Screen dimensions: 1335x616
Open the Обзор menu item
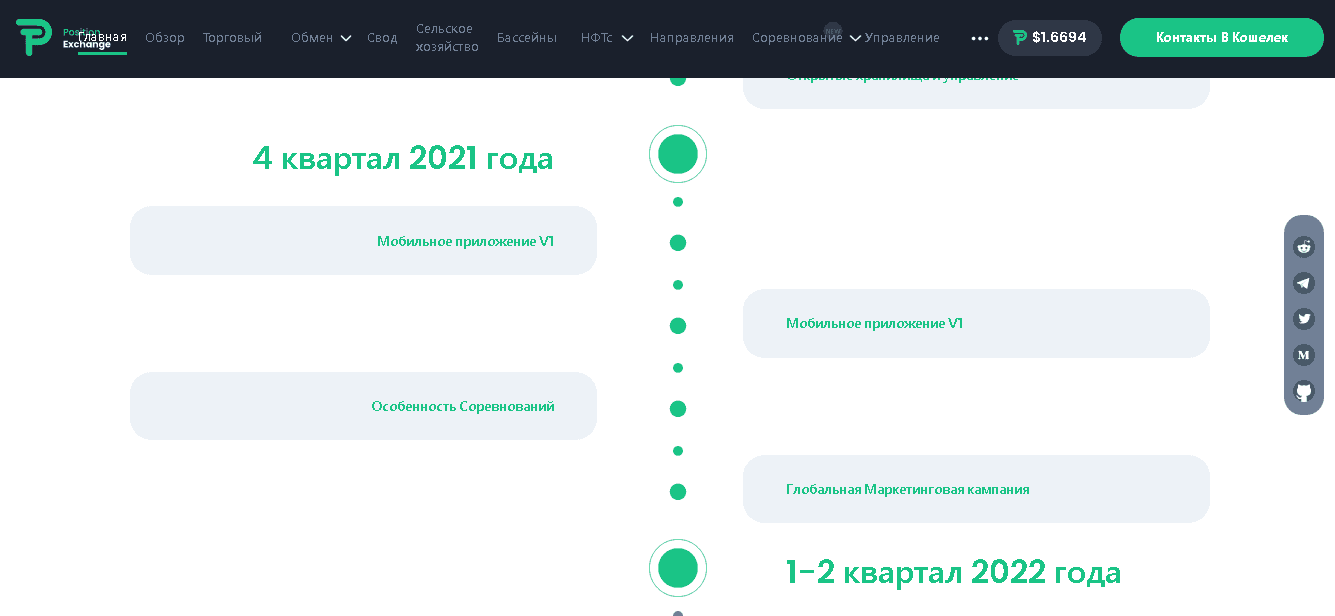click(165, 38)
